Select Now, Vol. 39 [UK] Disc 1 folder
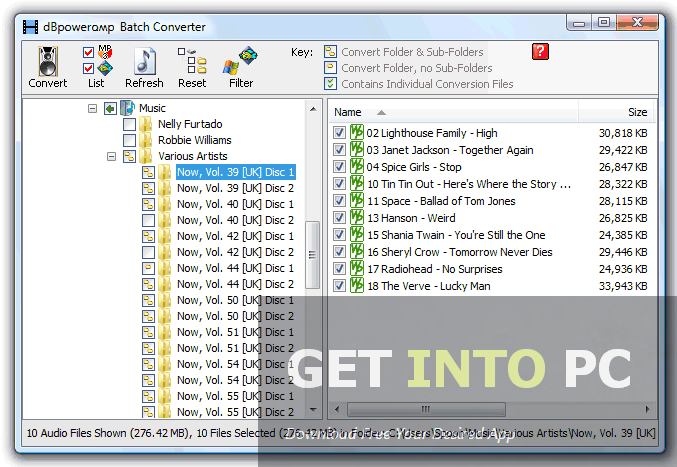The height and width of the screenshot is (467, 677). (235, 172)
